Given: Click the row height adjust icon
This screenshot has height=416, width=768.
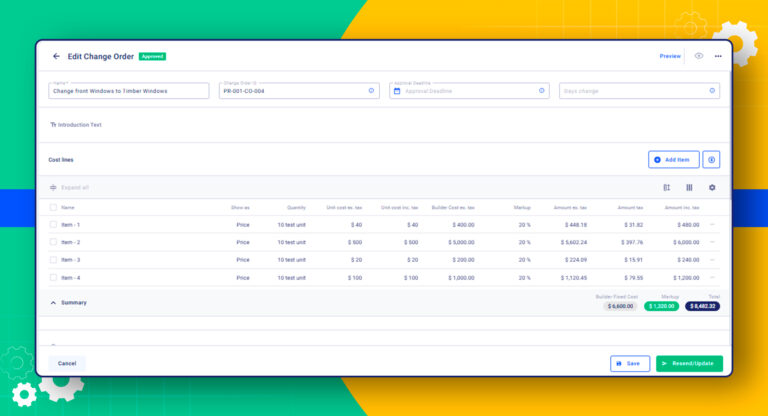Looking at the screenshot, I should coord(667,188).
